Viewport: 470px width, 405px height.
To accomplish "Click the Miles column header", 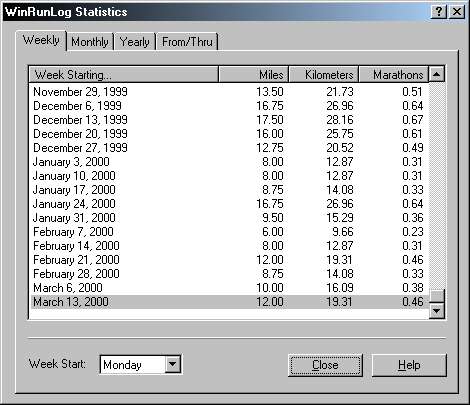I will (254, 74).
